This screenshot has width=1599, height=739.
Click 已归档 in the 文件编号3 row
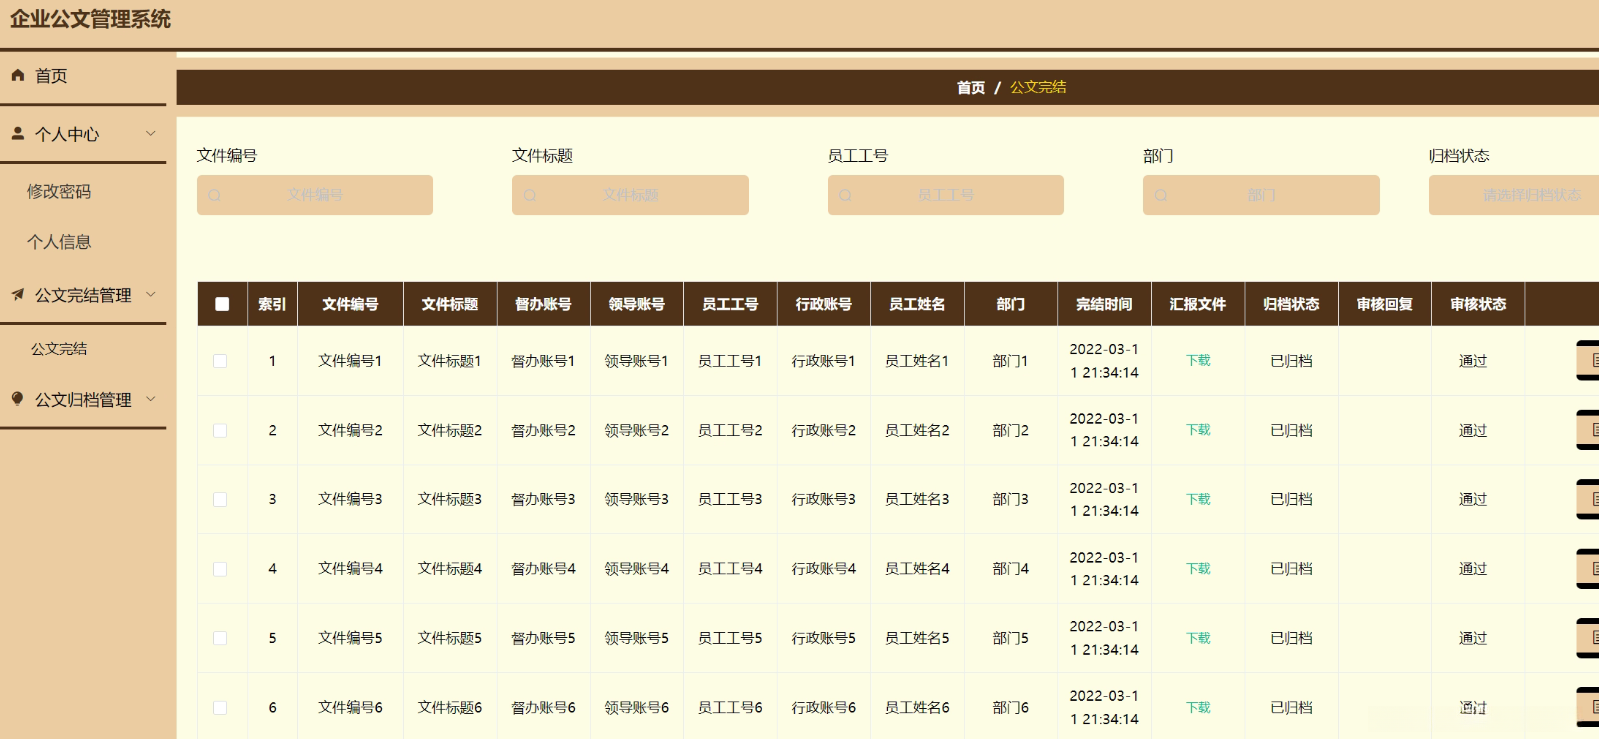[1291, 499]
